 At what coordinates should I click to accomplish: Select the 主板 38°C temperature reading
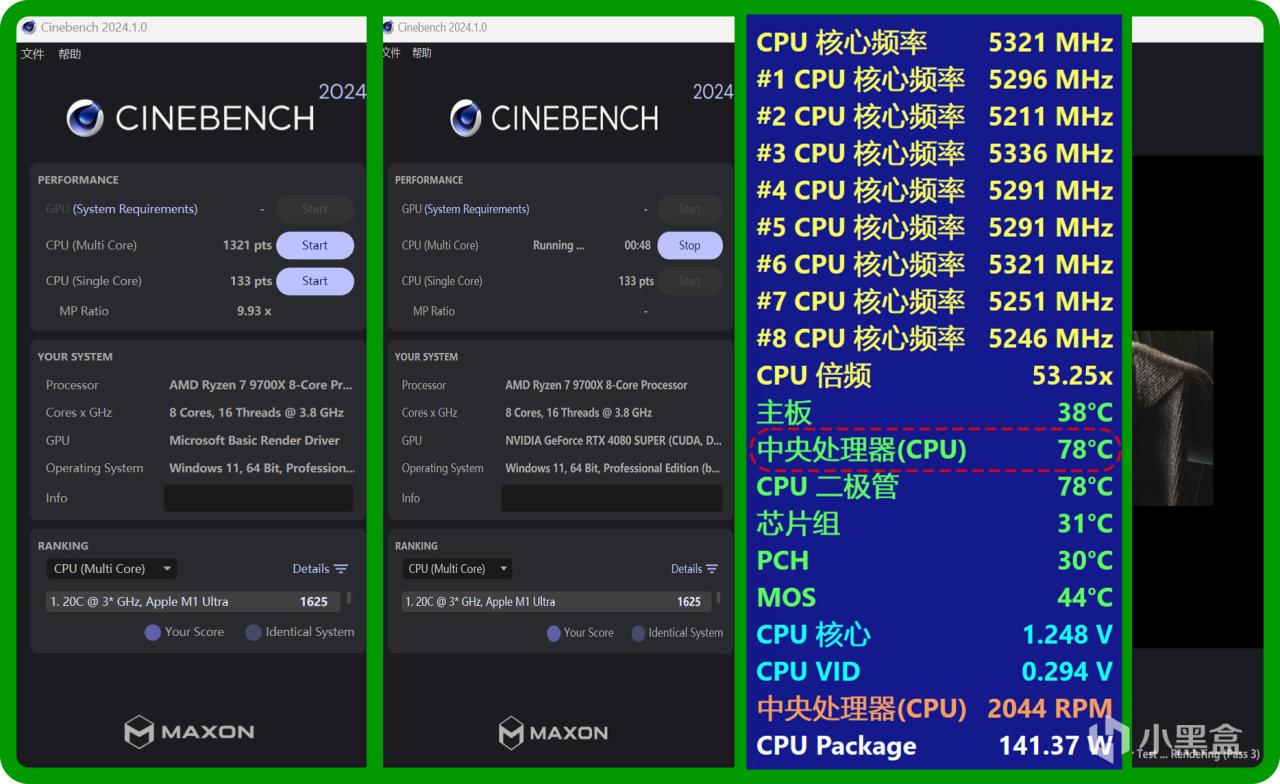coord(934,412)
